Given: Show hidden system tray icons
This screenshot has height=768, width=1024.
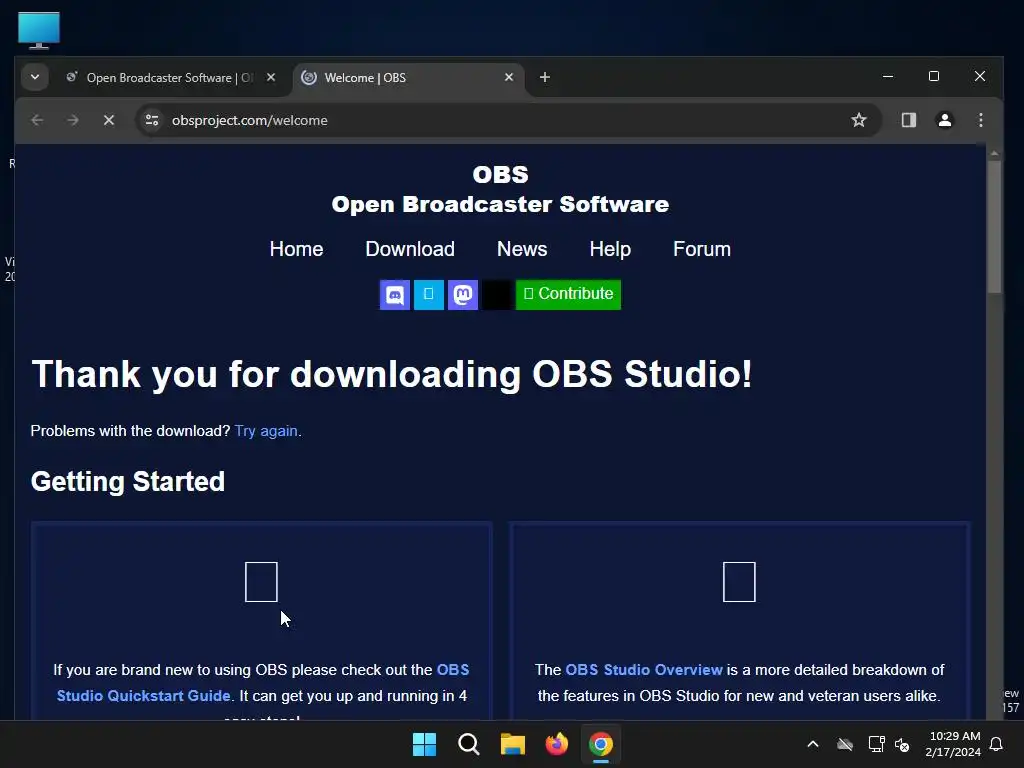Looking at the screenshot, I should click(x=813, y=744).
